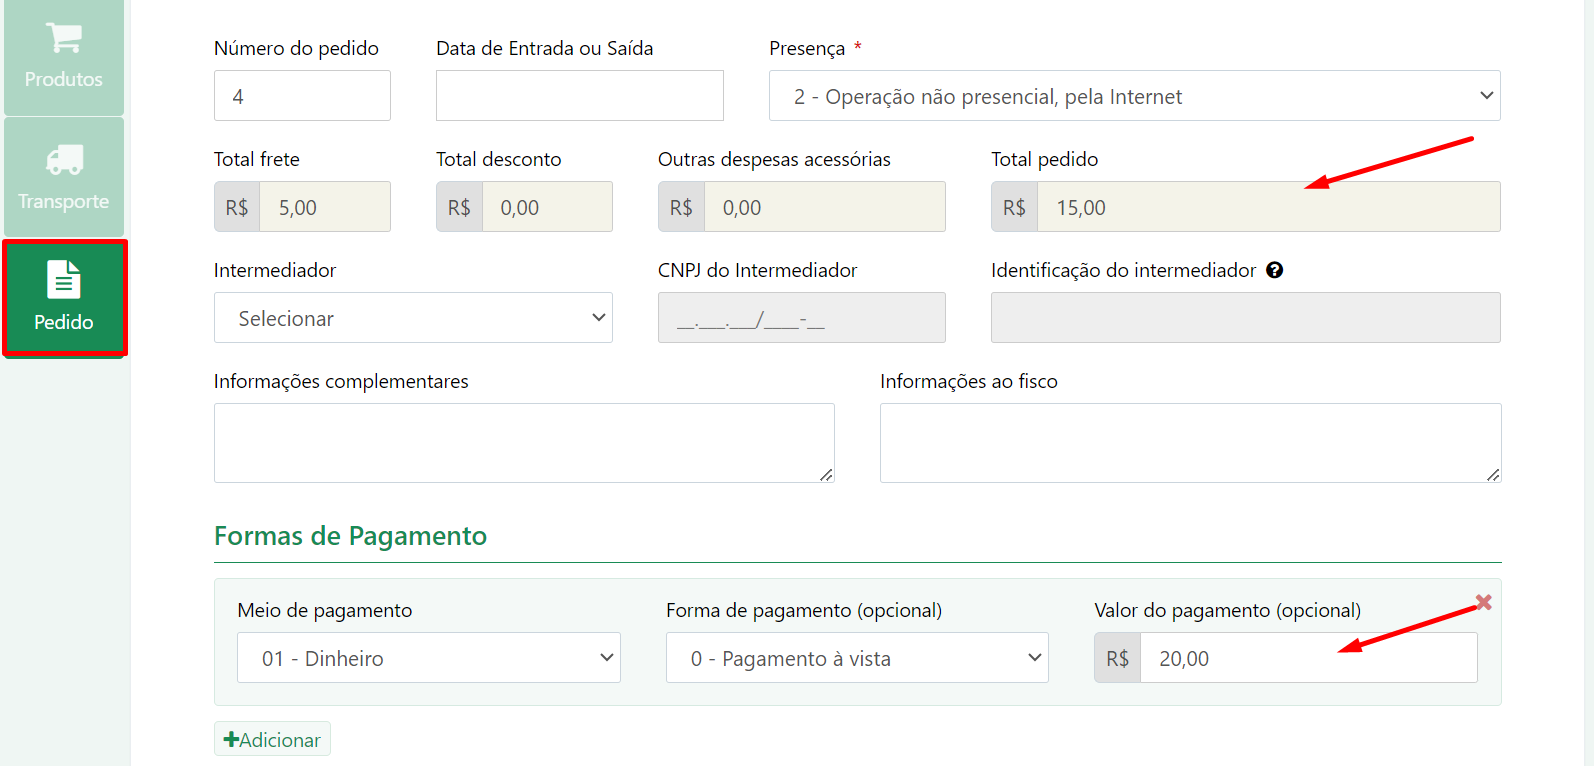Click the Informações ao fisco text area
The image size is (1594, 766).
coord(1191,443)
